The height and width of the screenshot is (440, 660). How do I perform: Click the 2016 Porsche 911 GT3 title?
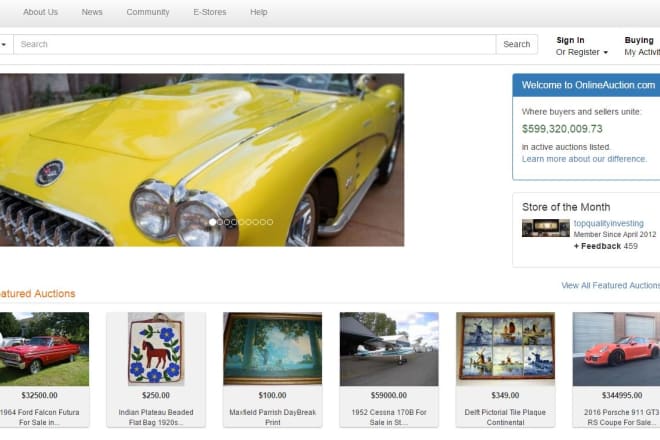pyautogui.click(x=621, y=417)
